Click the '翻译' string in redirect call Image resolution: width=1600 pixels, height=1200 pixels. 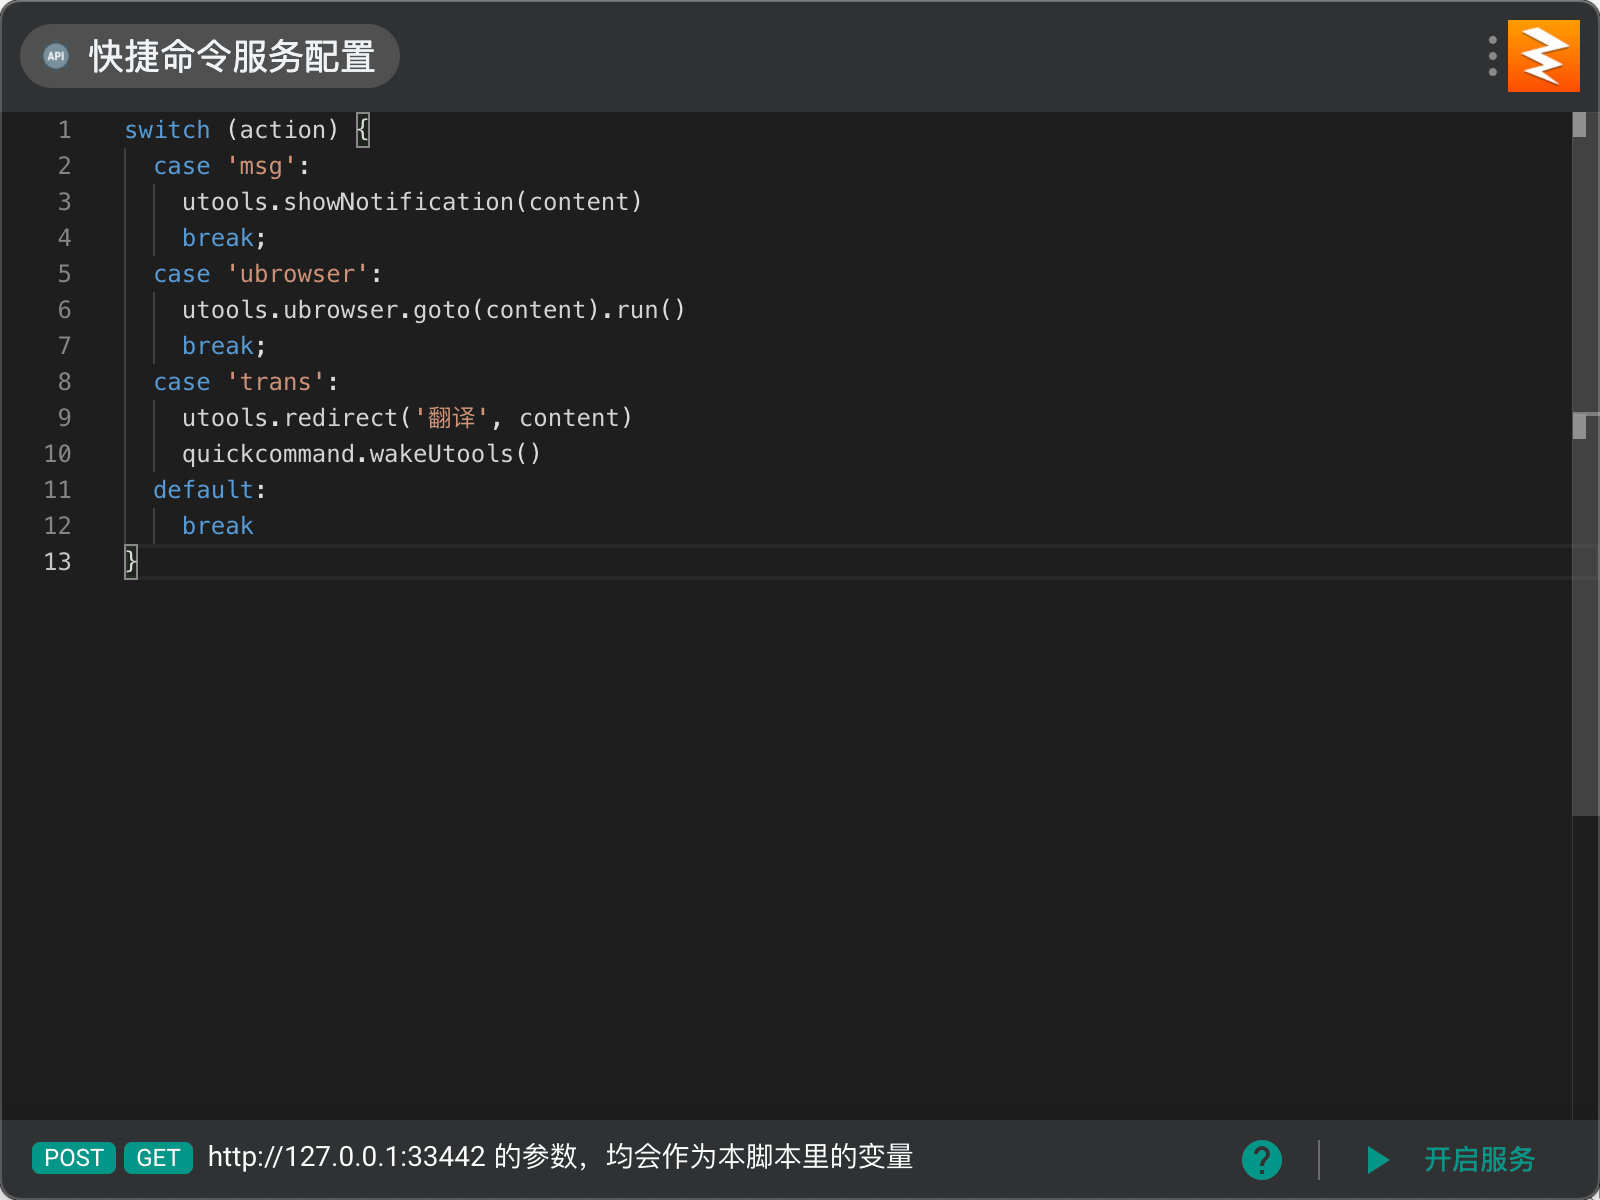pos(451,418)
